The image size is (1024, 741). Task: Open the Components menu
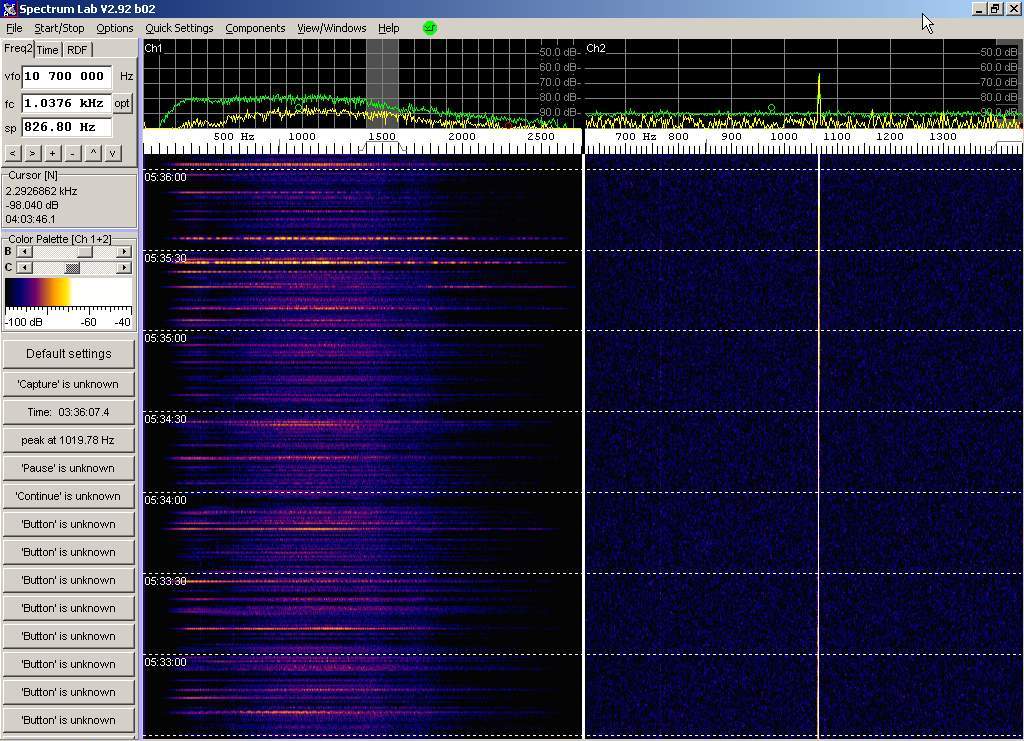coord(255,28)
